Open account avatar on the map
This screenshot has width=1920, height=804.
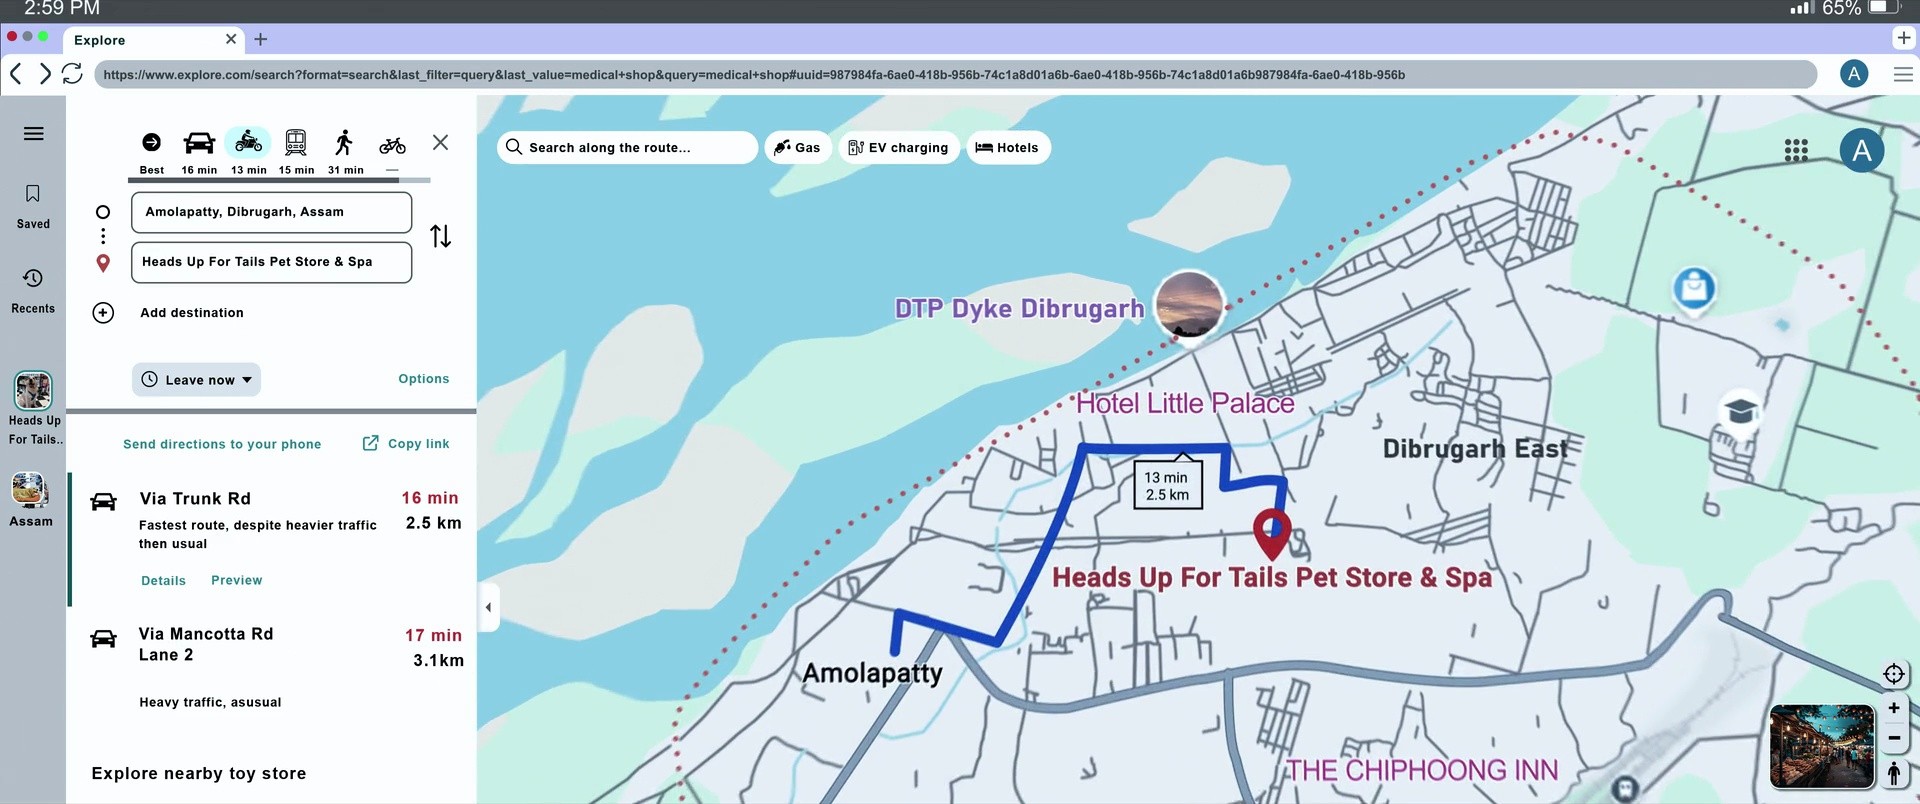click(x=1862, y=151)
